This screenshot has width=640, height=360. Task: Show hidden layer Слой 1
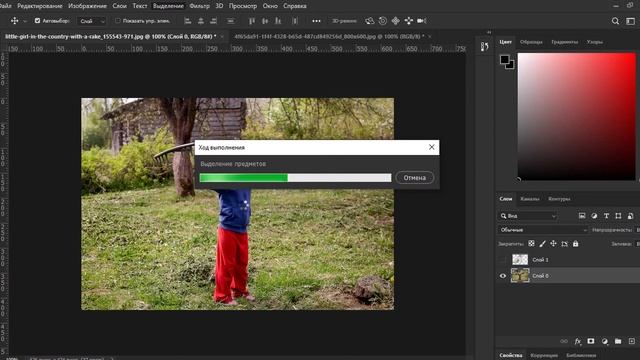pos(503,260)
